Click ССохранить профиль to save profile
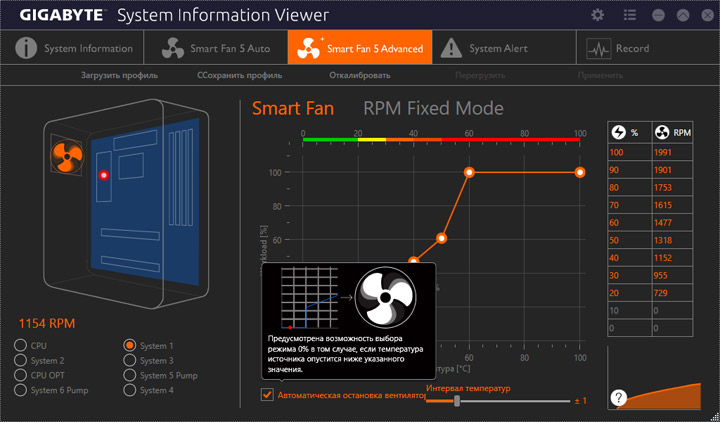The height and width of the screenshot is (422, 720). click(x=240, y=75)
